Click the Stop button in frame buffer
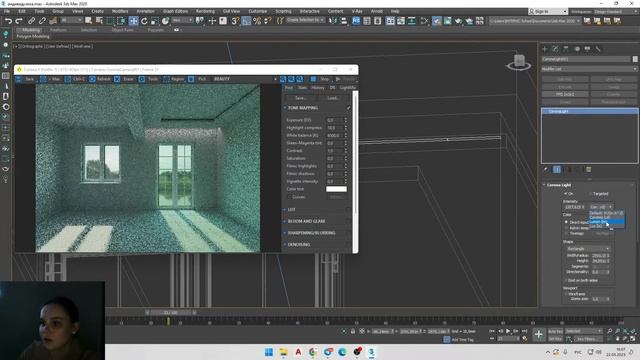 [321, 79]
